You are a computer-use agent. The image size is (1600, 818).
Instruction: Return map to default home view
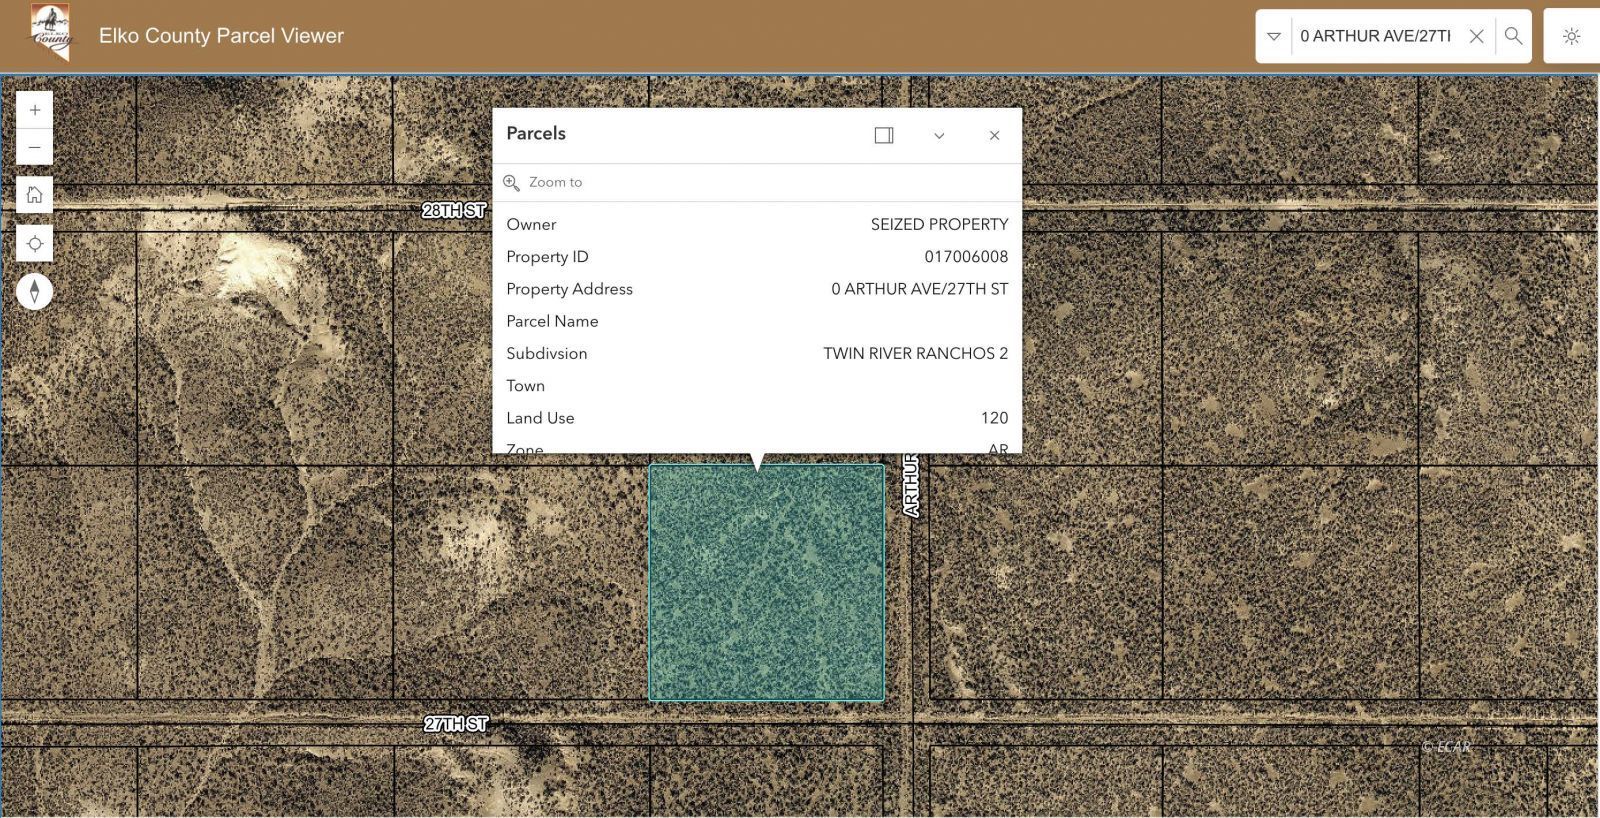click(35, 195)
